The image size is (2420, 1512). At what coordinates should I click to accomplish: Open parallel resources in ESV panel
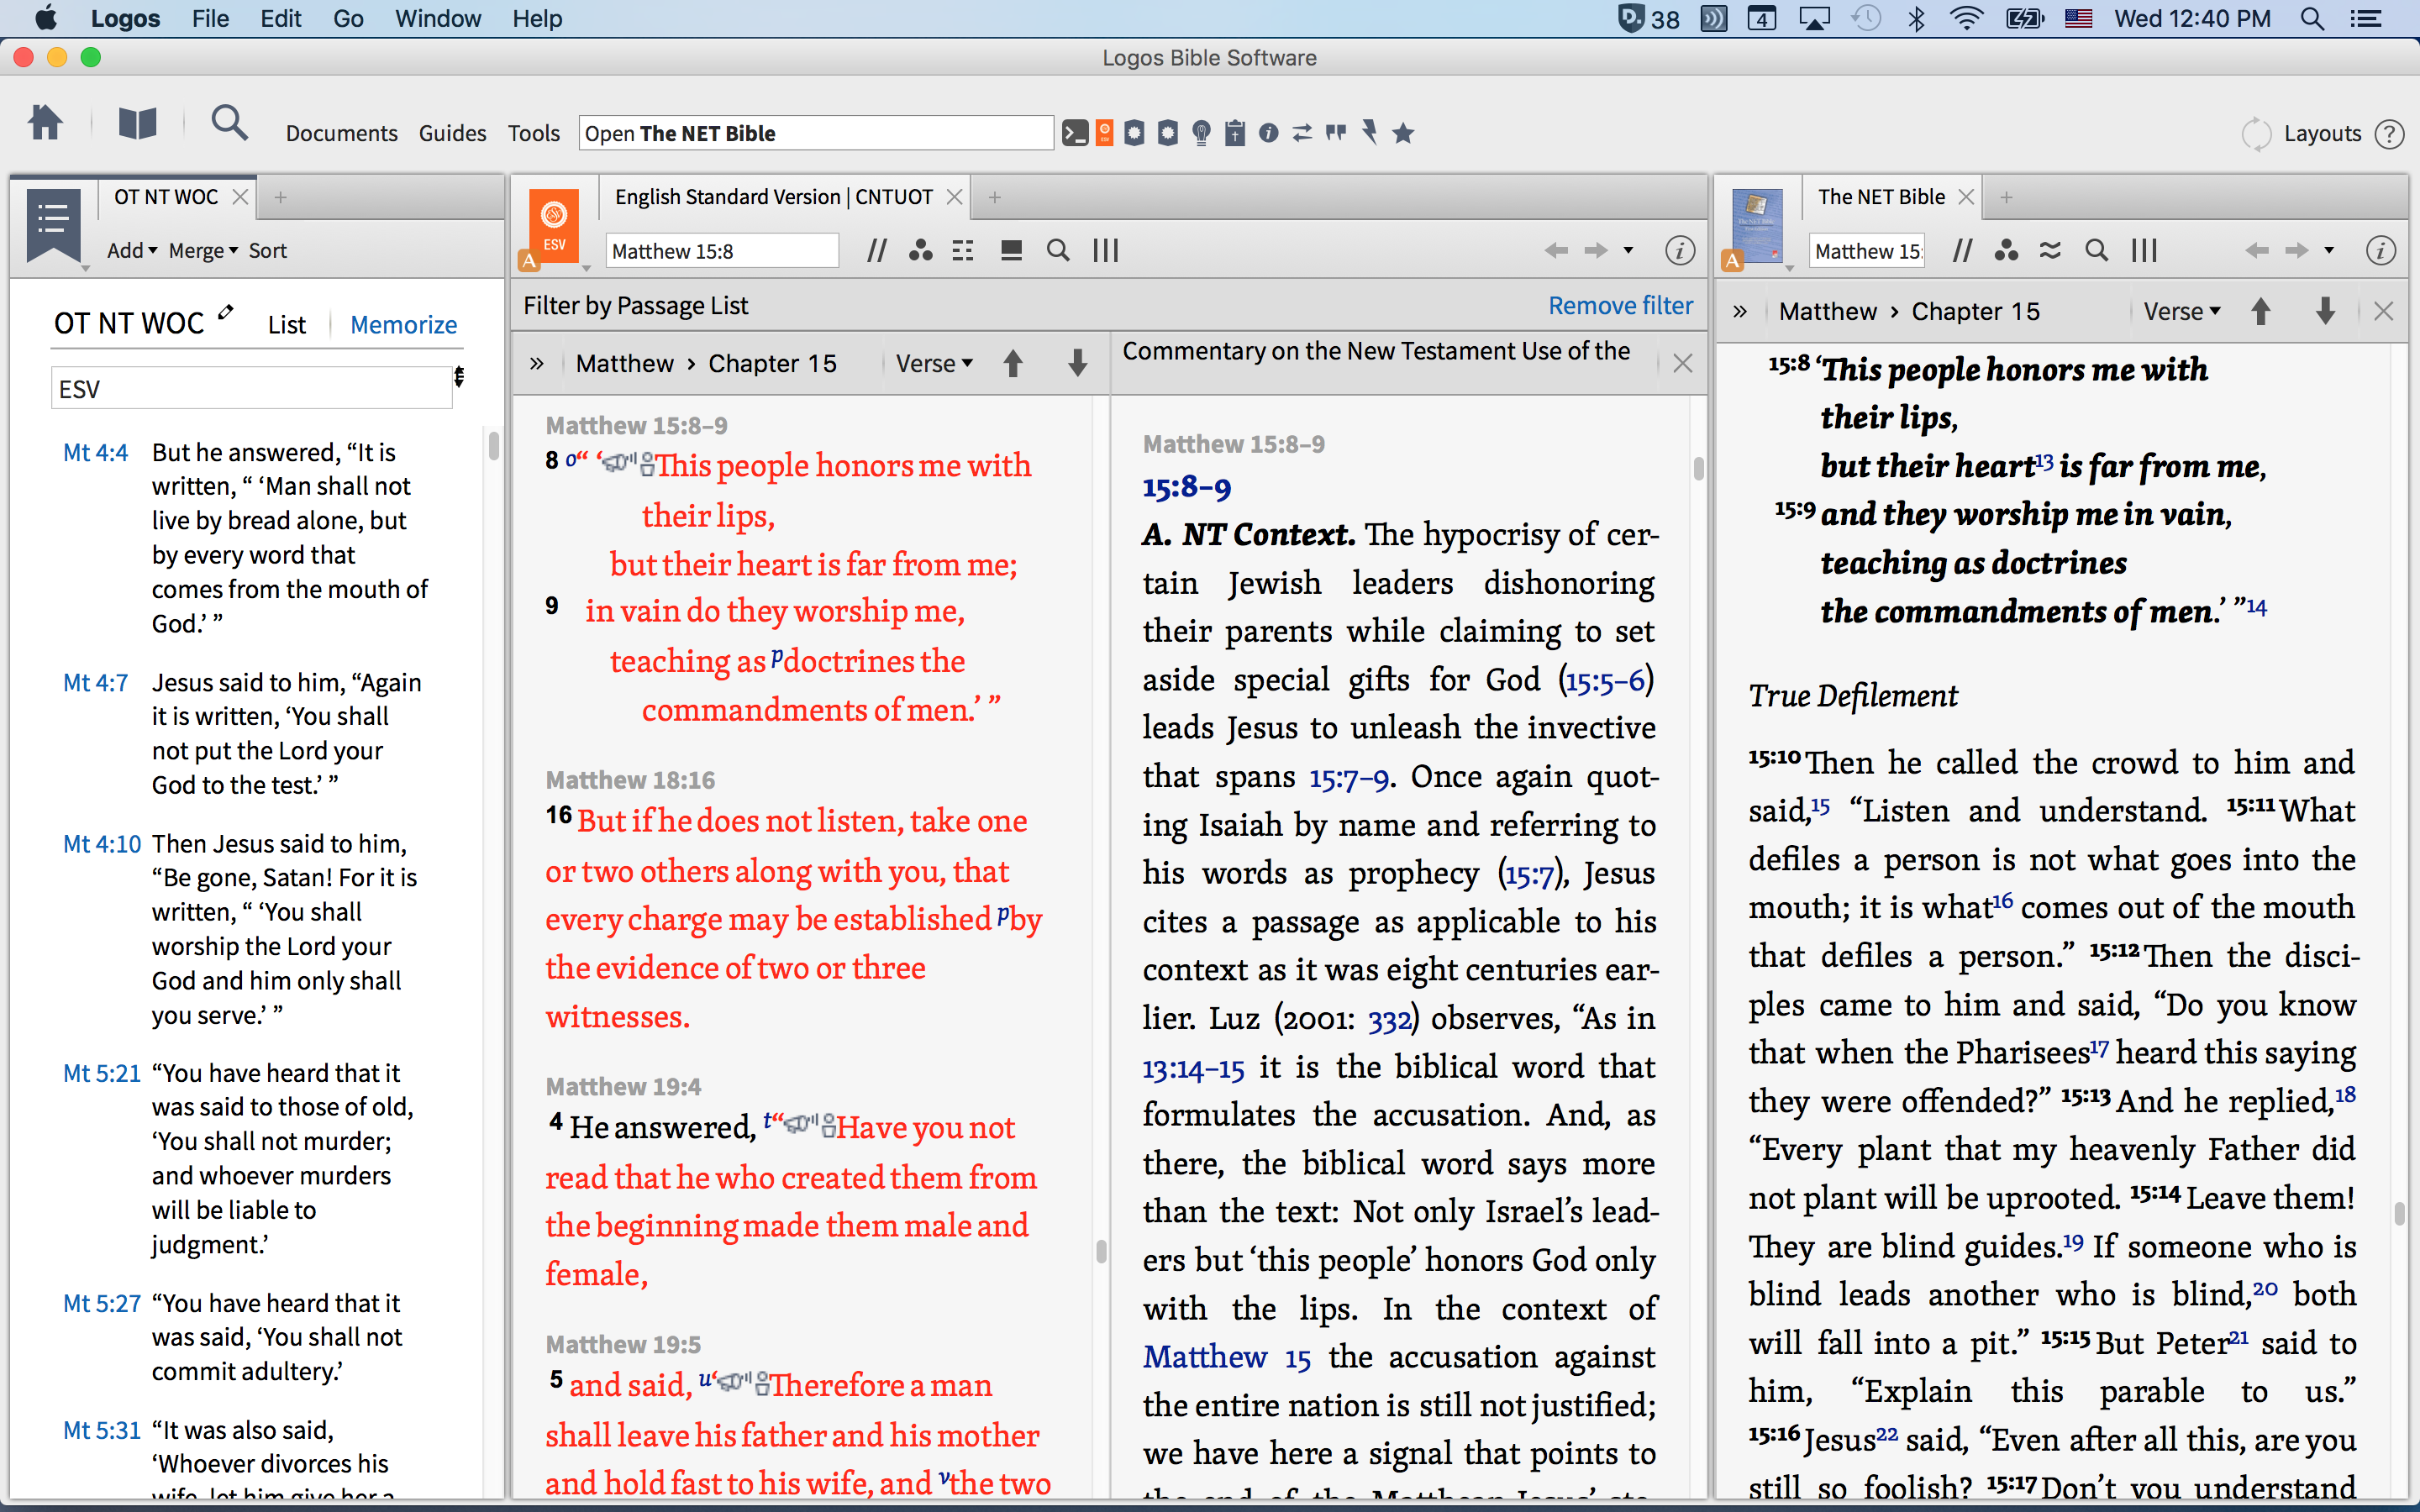[x=876, y=251]
